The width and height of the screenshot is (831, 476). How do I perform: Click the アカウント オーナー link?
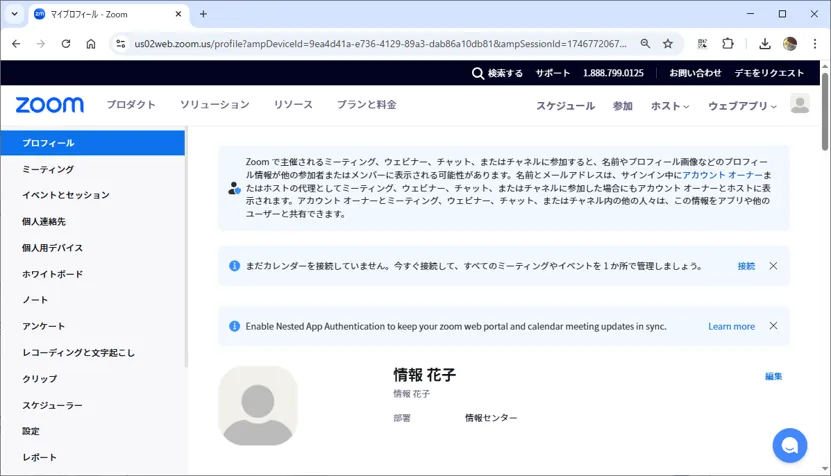coord(722,175)
